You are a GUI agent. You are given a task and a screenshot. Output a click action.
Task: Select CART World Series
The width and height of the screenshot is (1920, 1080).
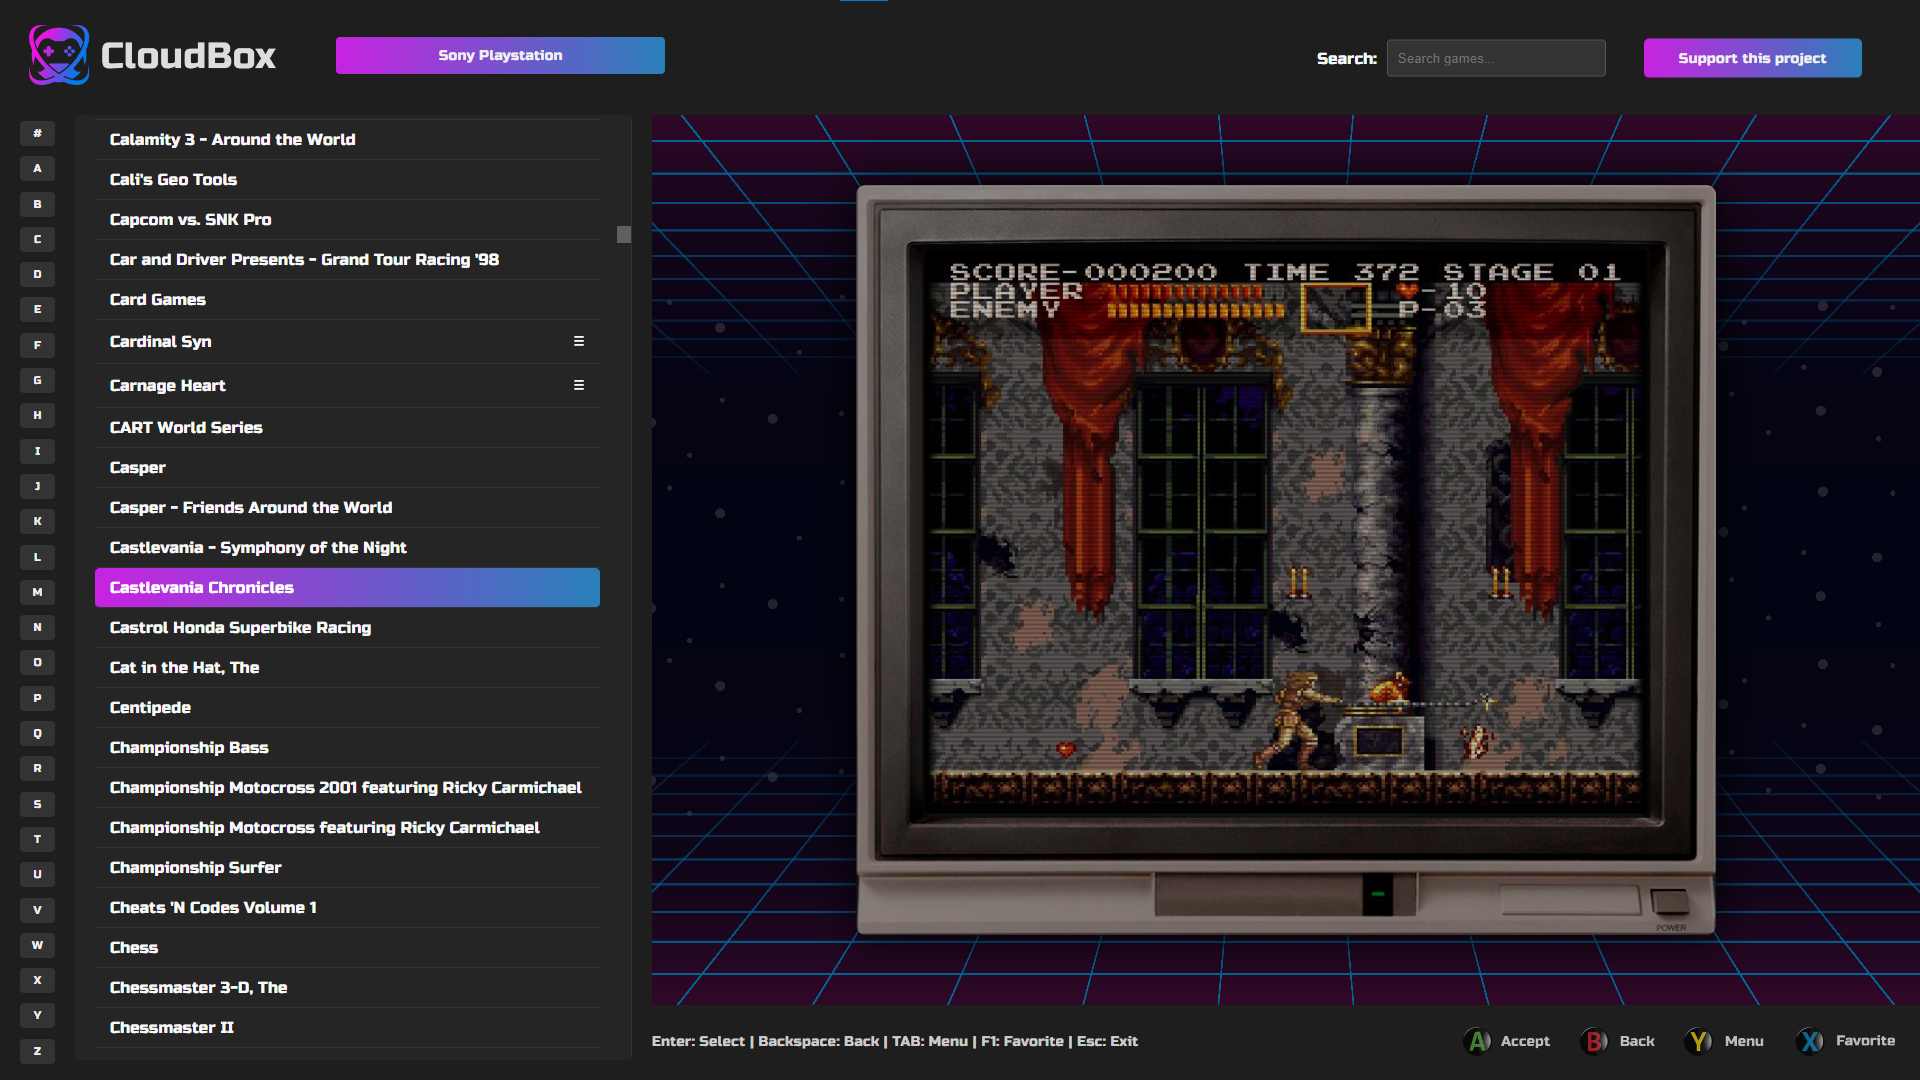pos(347,427)
